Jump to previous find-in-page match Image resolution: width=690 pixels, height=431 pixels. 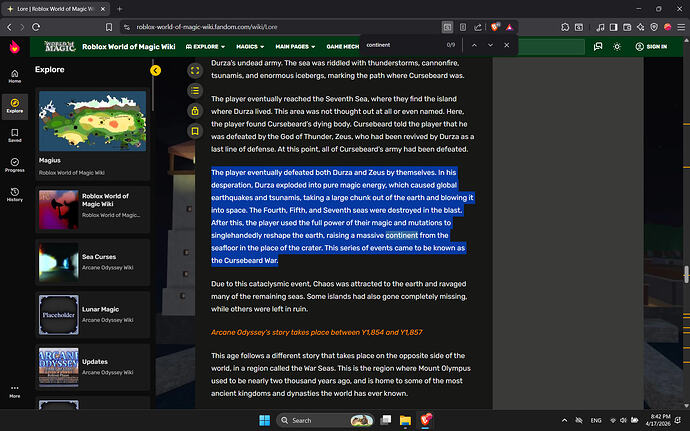click(x=473, y=45)
